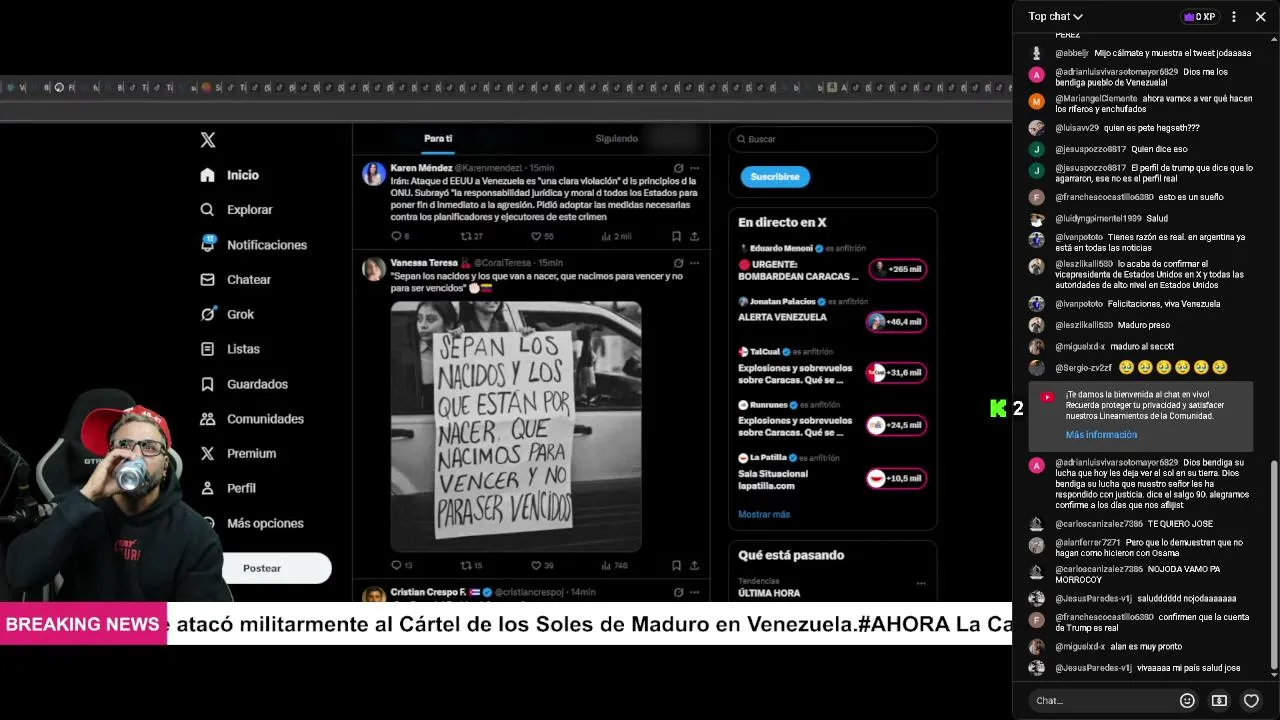
Task: Click Más información in chat welcome notice
Action: [1101, 435]
